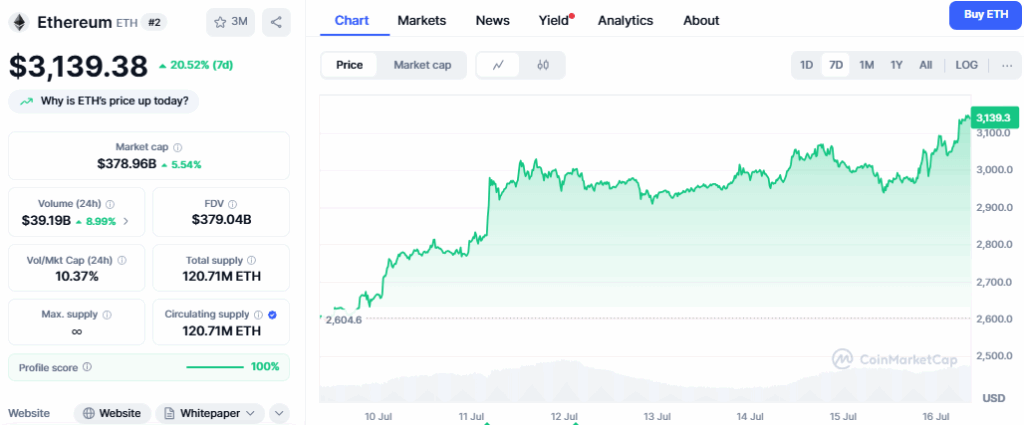Switch to the Analytics tab
1024x425 pixels.
click(625, 20)
